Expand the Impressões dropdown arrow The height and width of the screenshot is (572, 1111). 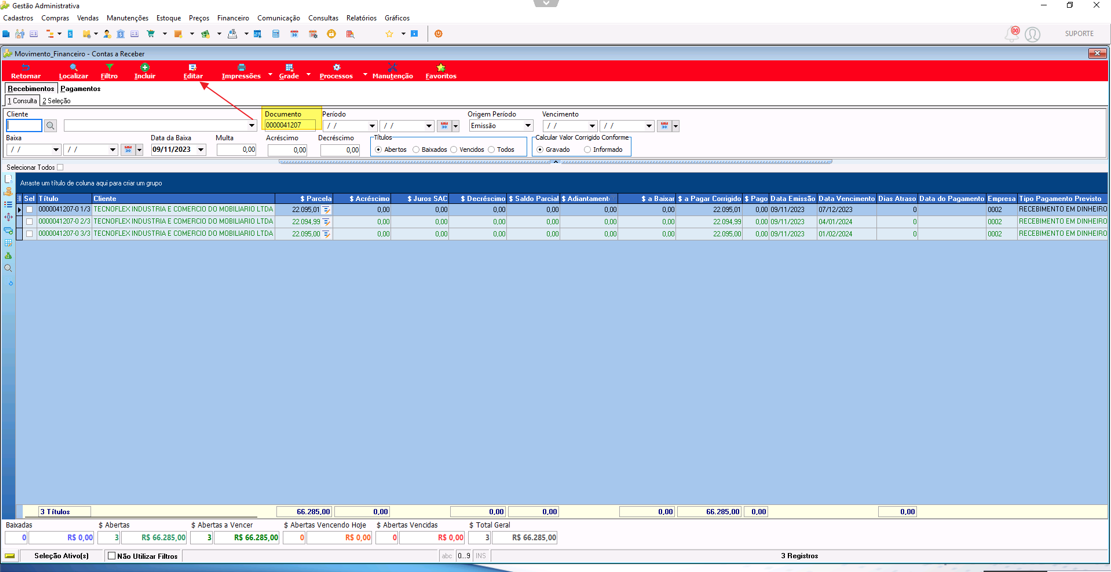coord(270,74)
